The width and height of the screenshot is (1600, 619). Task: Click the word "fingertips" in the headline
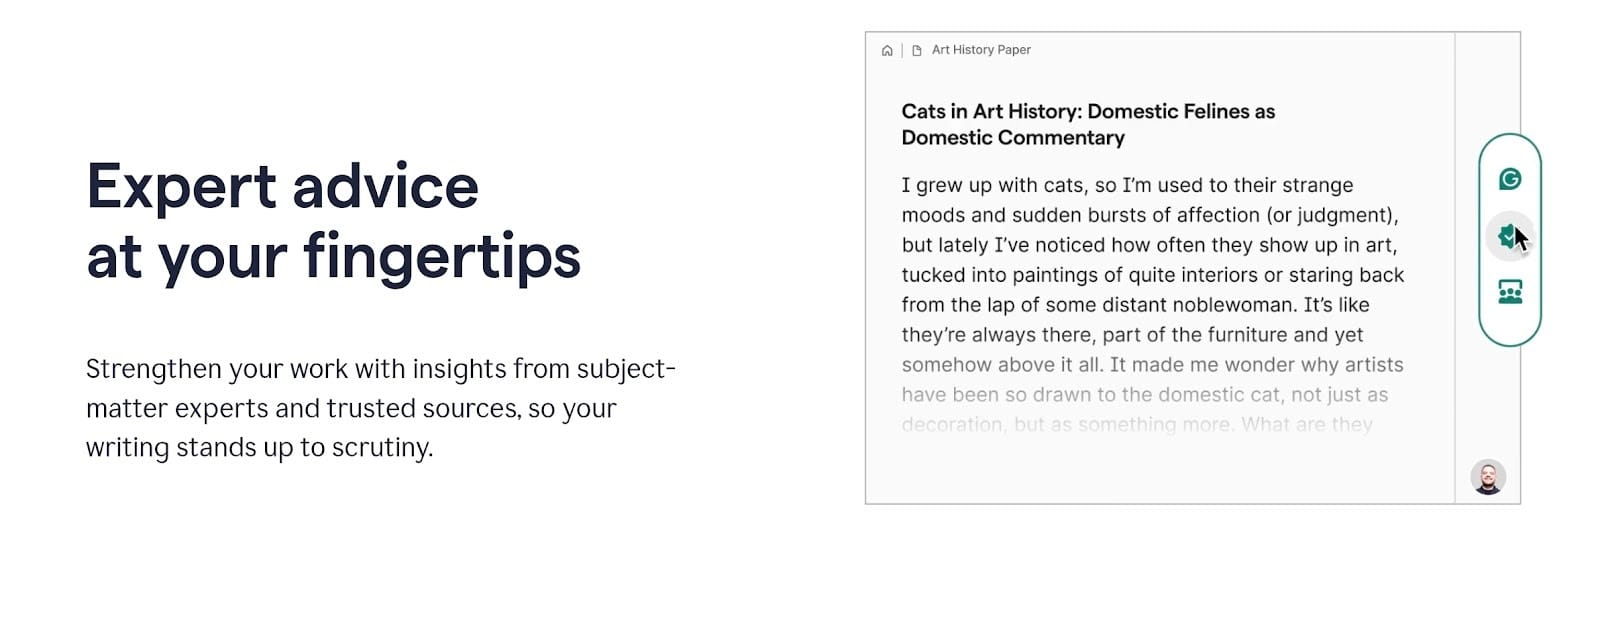441,256
